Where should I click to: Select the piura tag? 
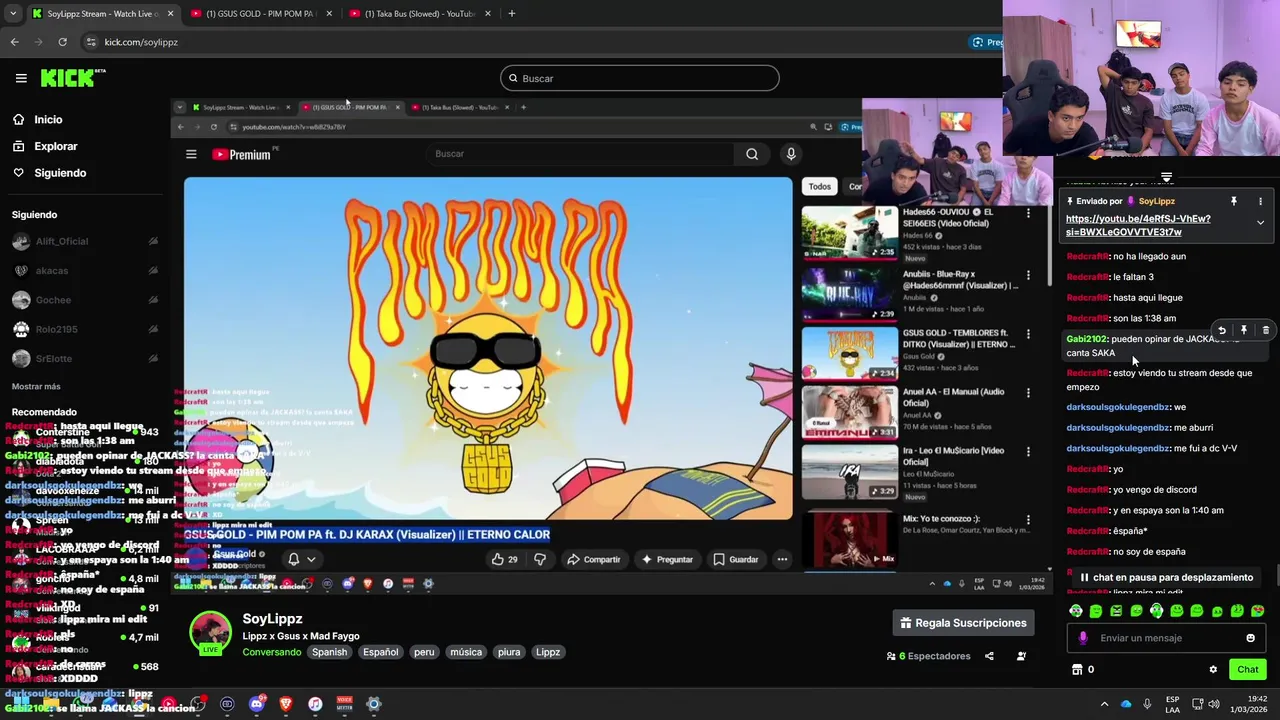point(509,652)
